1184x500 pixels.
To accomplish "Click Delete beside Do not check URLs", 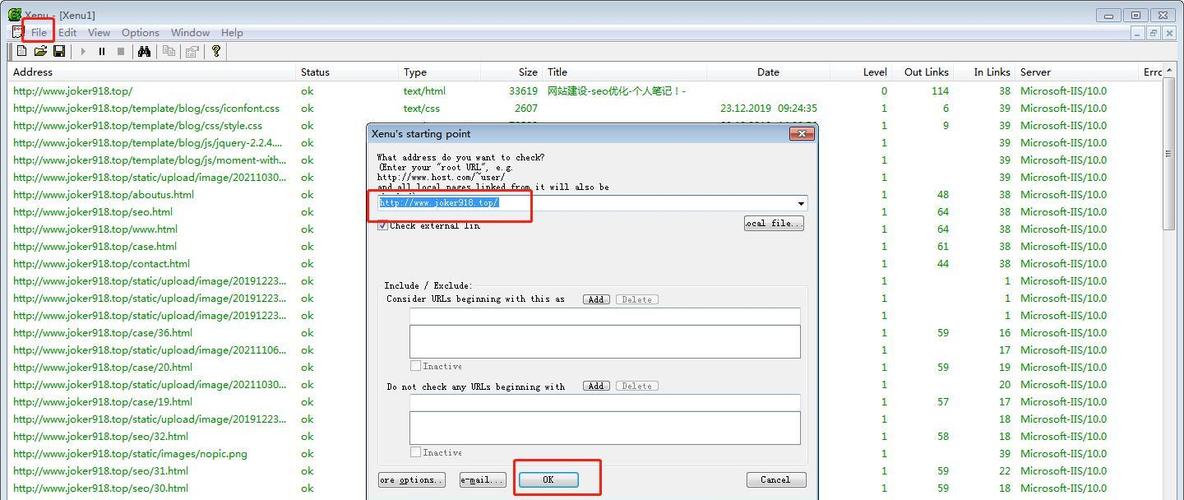I will (x=637, y=386).
